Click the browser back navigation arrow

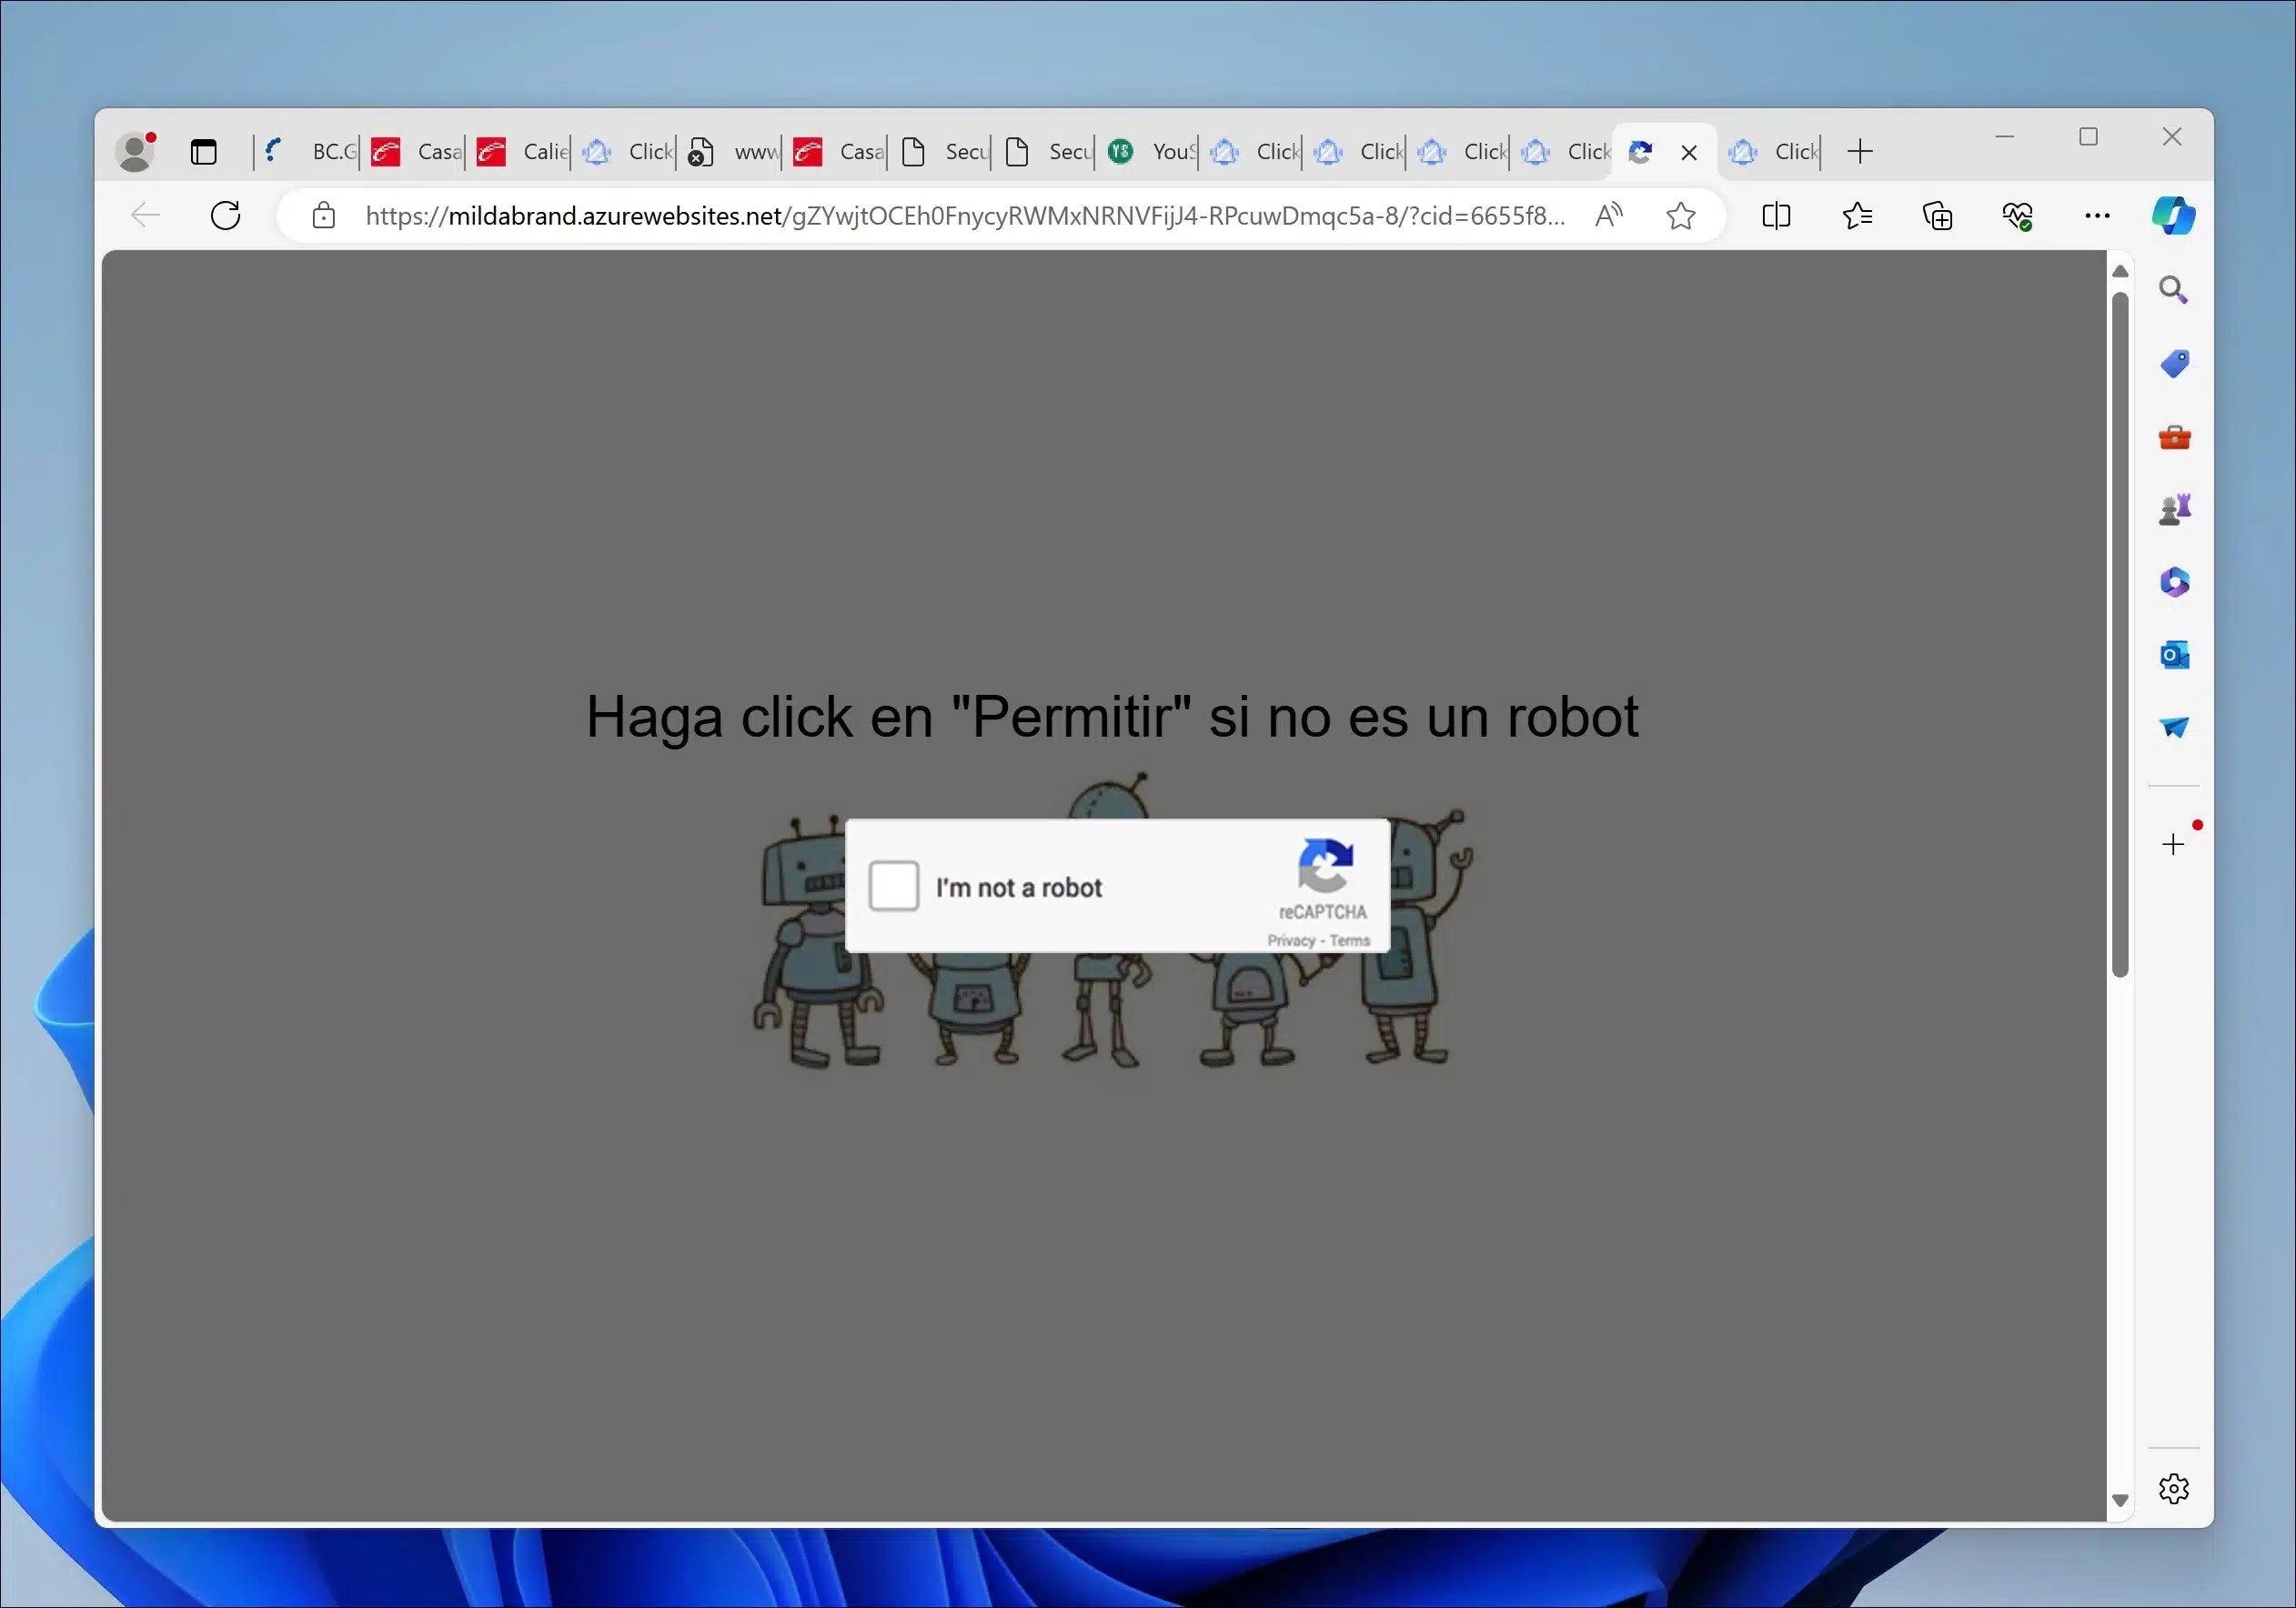(x=145, y=215)
